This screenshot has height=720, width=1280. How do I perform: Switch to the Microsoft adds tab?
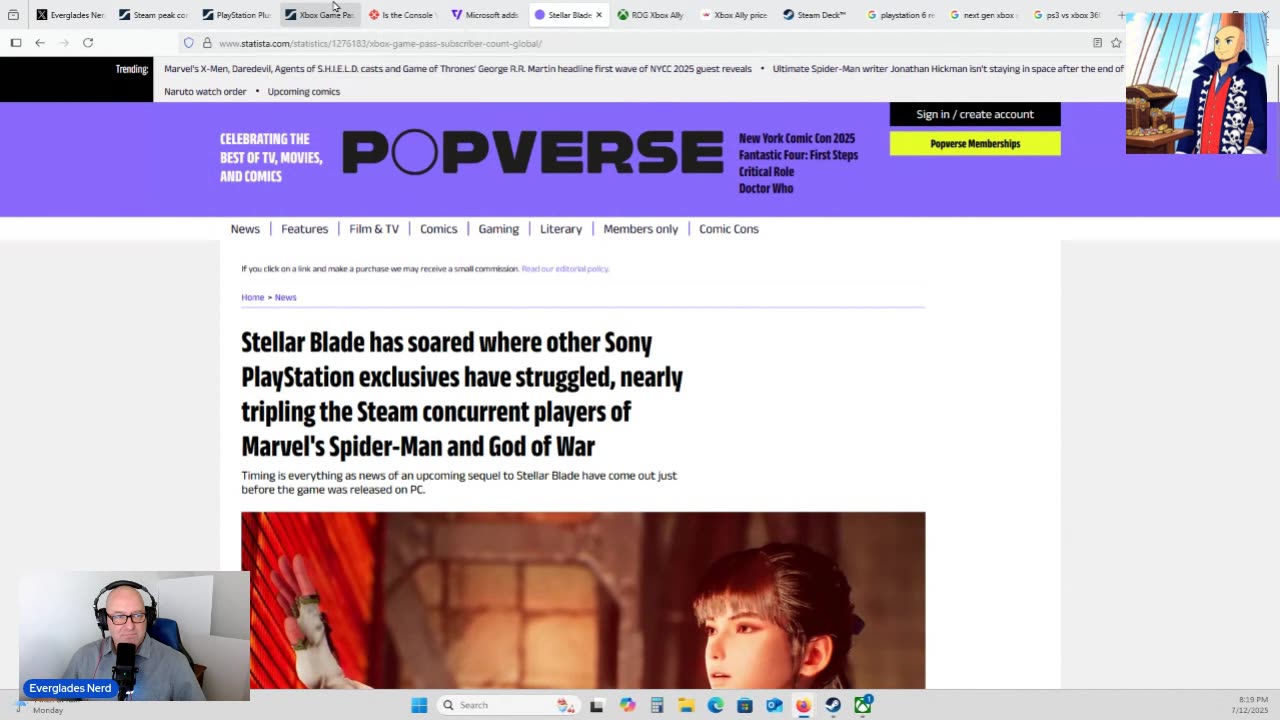484,15
